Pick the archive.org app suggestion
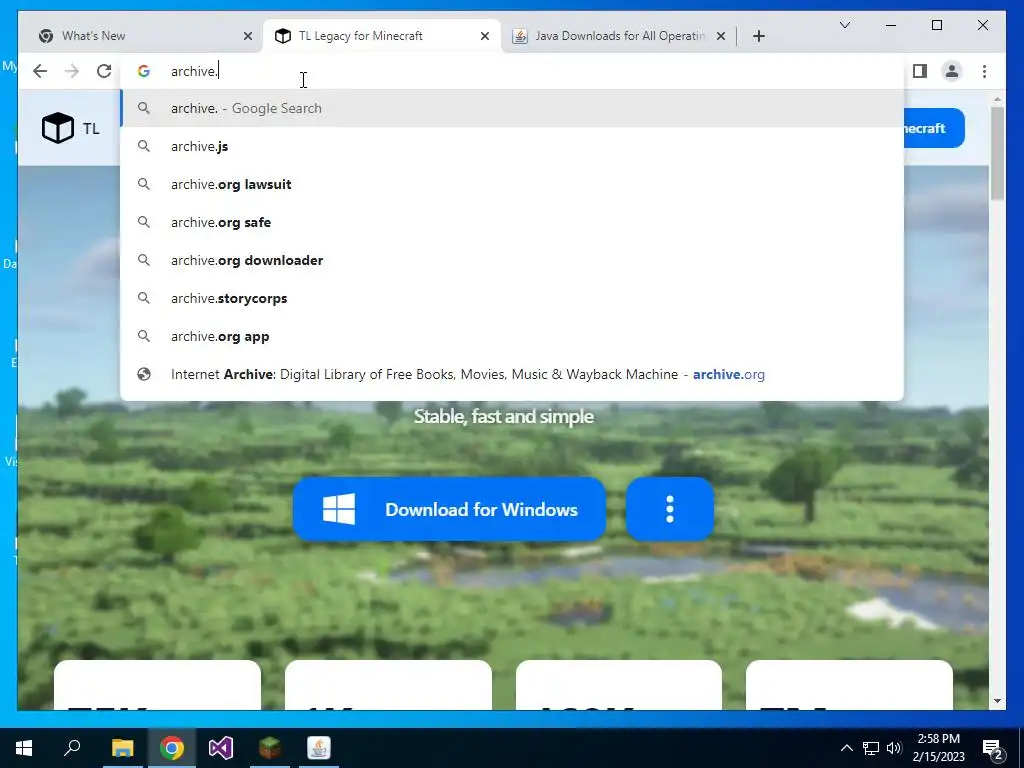Screen dimensions: 1024x768 tap(513, 336)
